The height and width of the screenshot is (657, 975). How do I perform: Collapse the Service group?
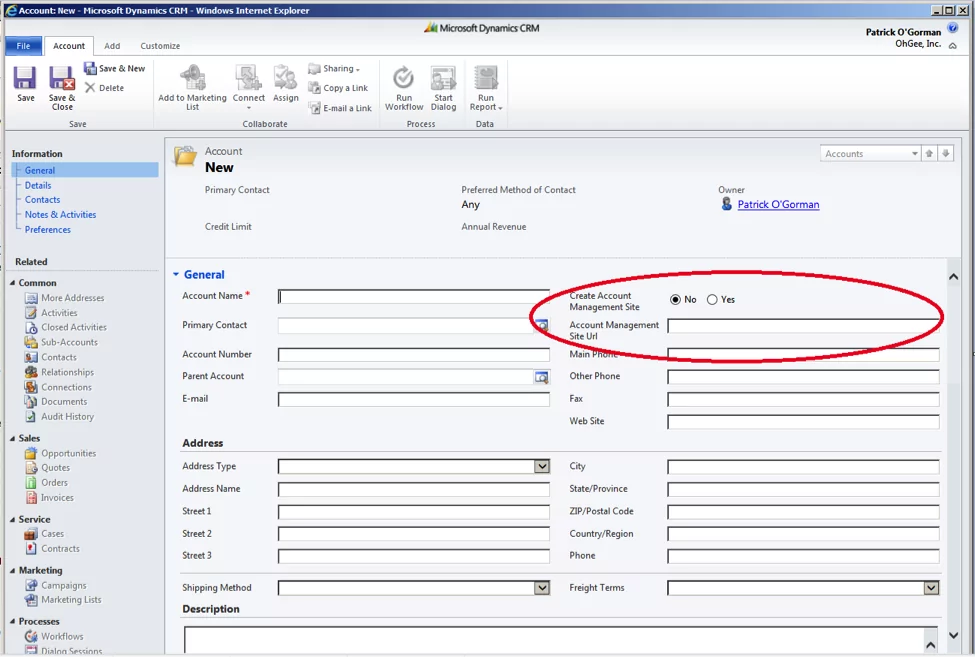[12, 519]
